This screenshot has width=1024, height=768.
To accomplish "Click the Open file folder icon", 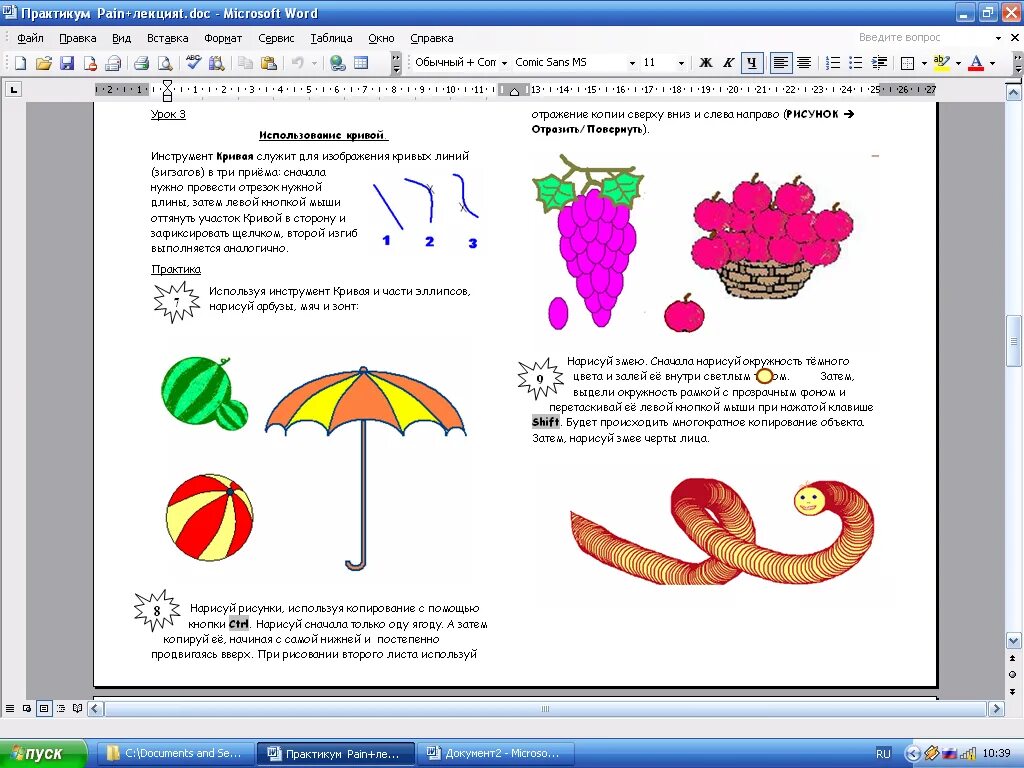I will 44,63.
